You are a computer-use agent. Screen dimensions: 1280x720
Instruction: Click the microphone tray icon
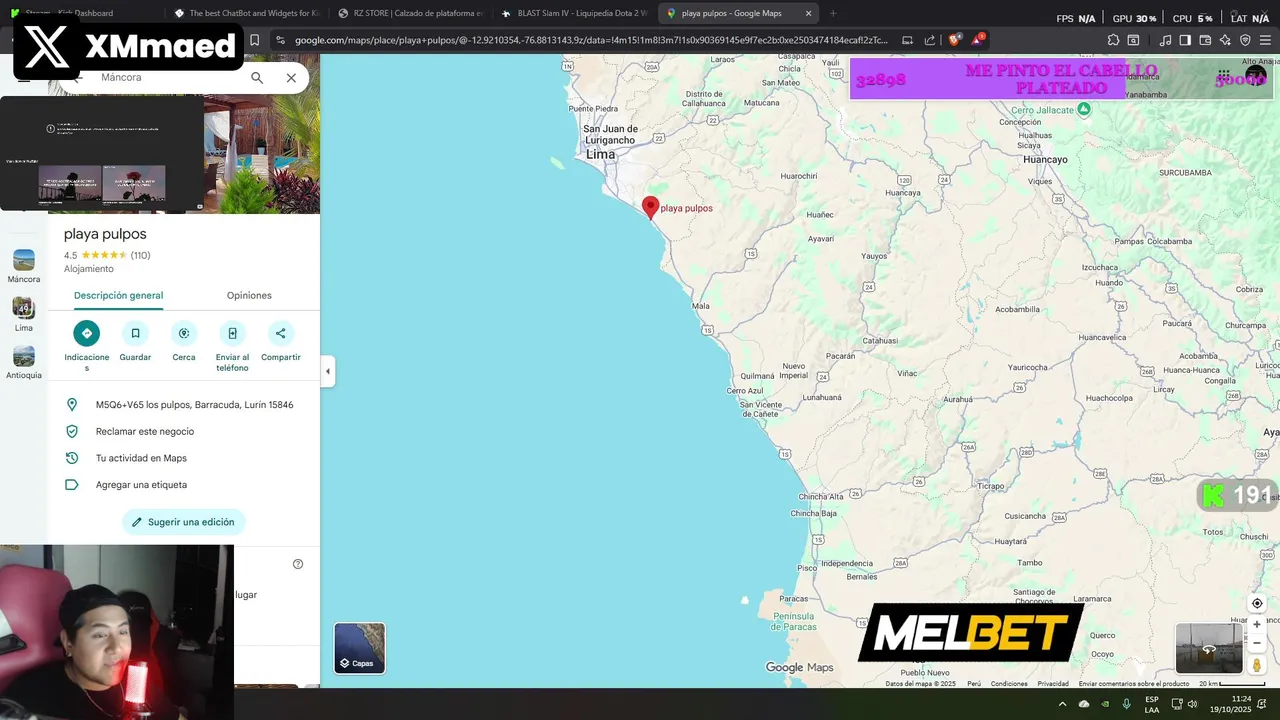1127,704
